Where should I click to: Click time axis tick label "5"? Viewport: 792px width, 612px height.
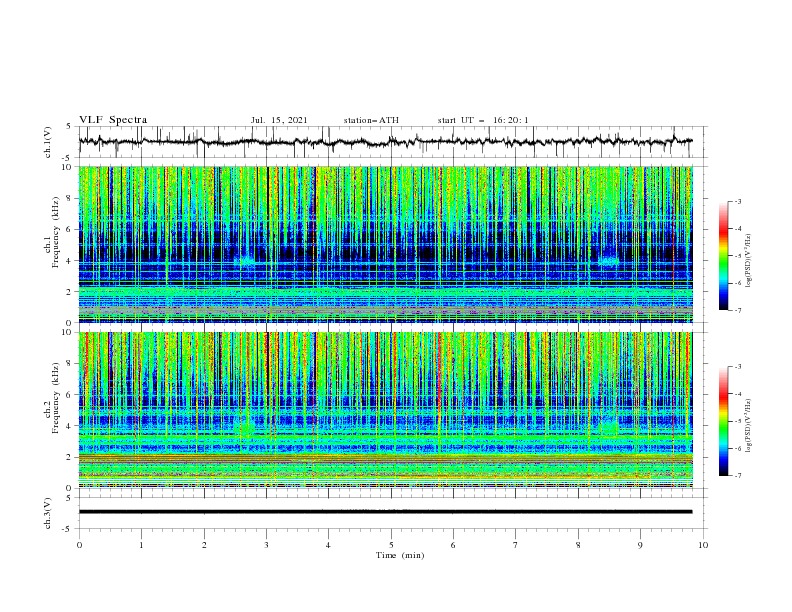coord(391,545)
